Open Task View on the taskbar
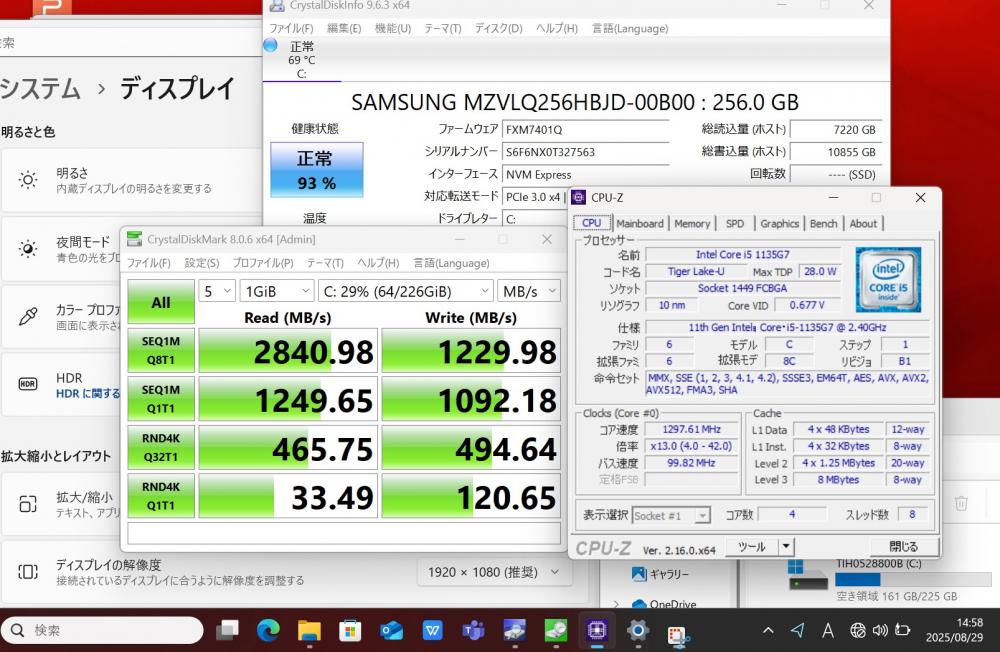Image resolution: width=1000 pixels, height=652 pixels. click(x=227, y=630)
